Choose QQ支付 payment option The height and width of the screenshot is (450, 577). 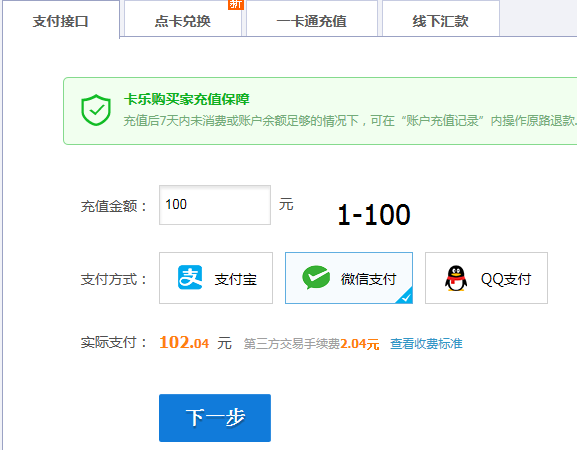[x=486, y=278]
